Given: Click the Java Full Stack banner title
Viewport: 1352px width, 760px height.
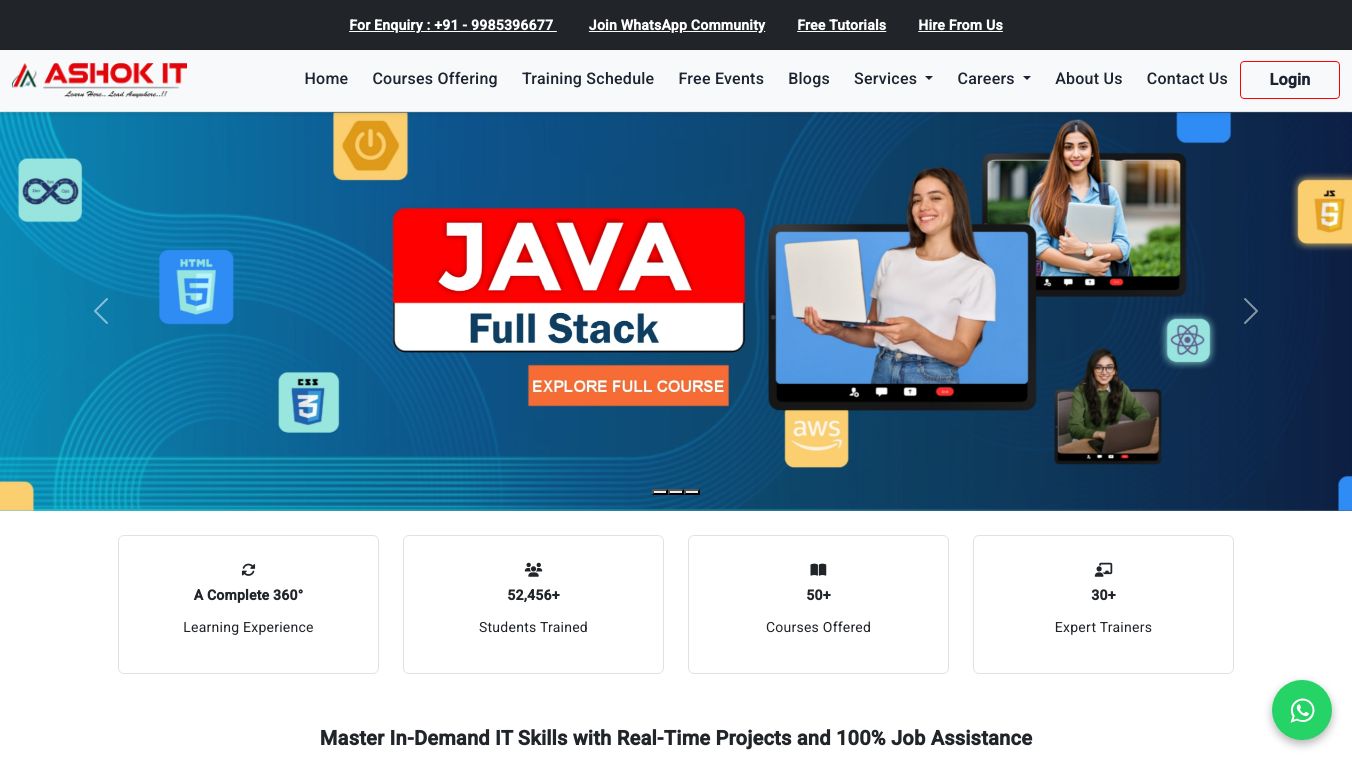Looking at the screenshot, I should (569, 280).
